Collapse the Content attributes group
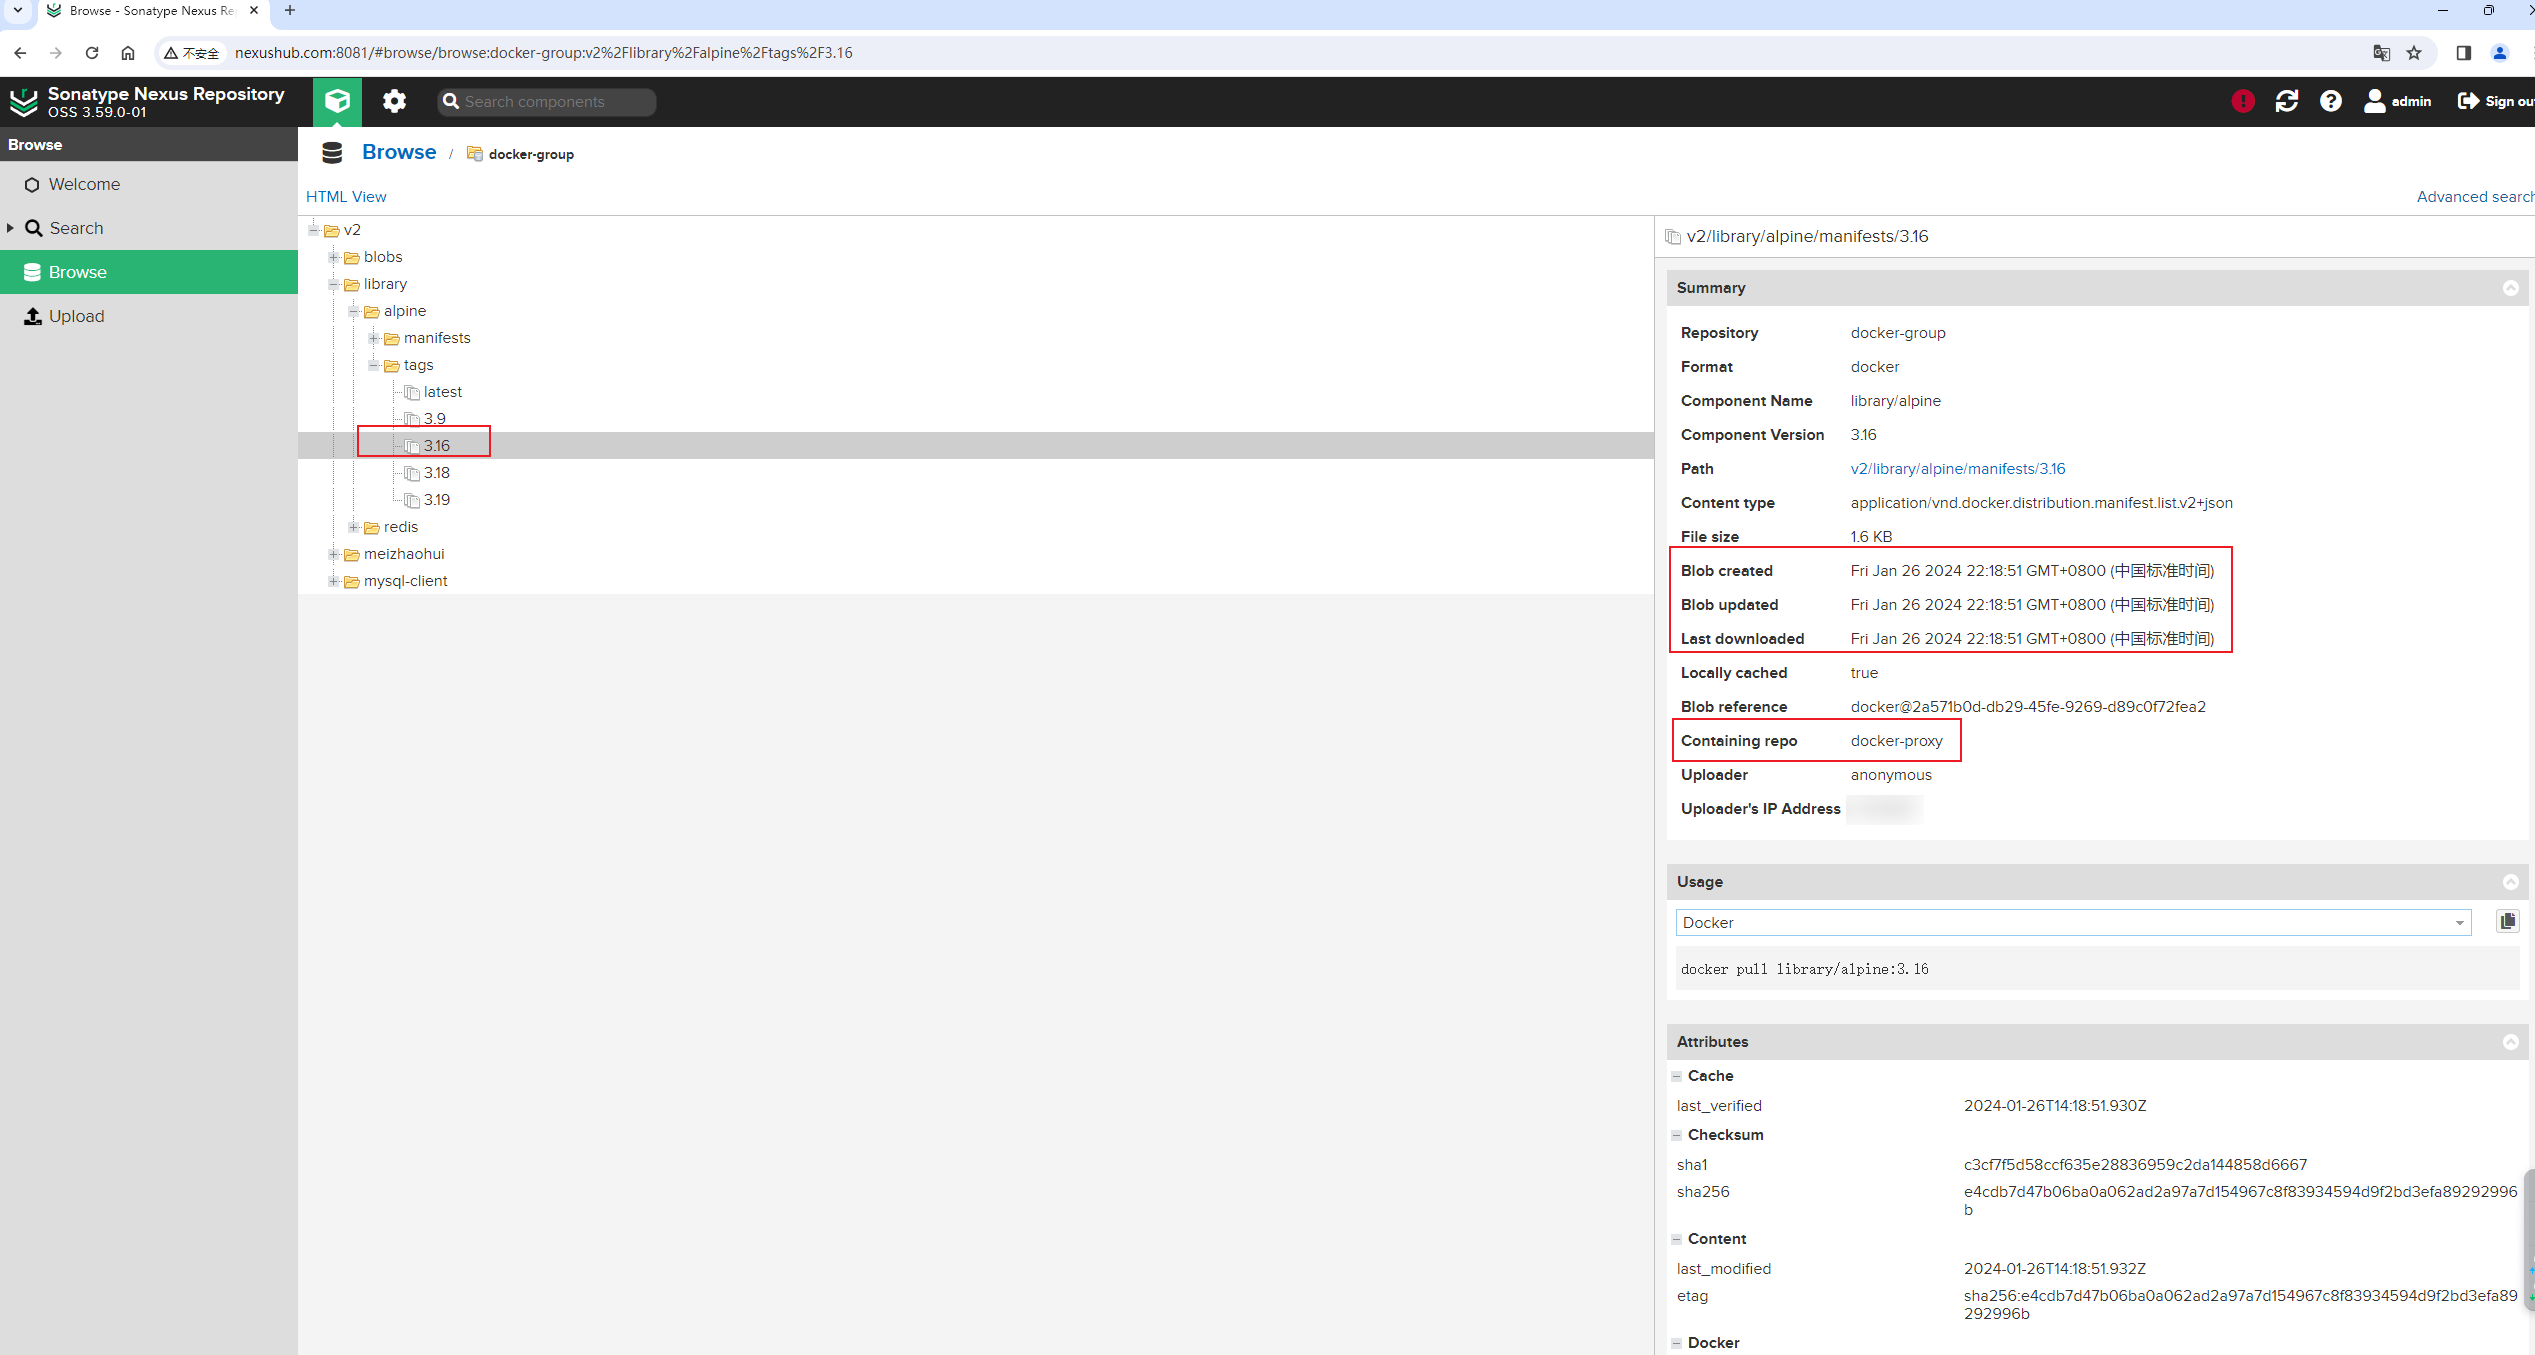Viewport: 2535px width, 1355px height. point(1676,1239)
